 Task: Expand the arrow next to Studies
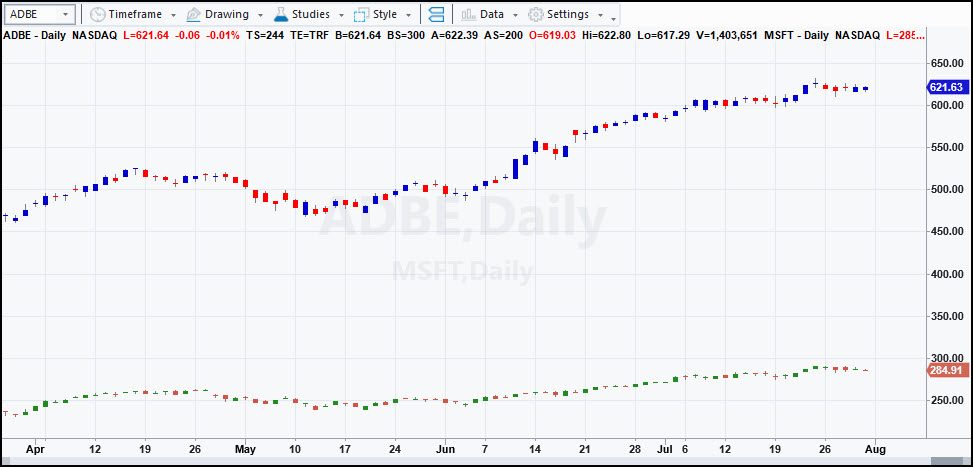[341, 15]
